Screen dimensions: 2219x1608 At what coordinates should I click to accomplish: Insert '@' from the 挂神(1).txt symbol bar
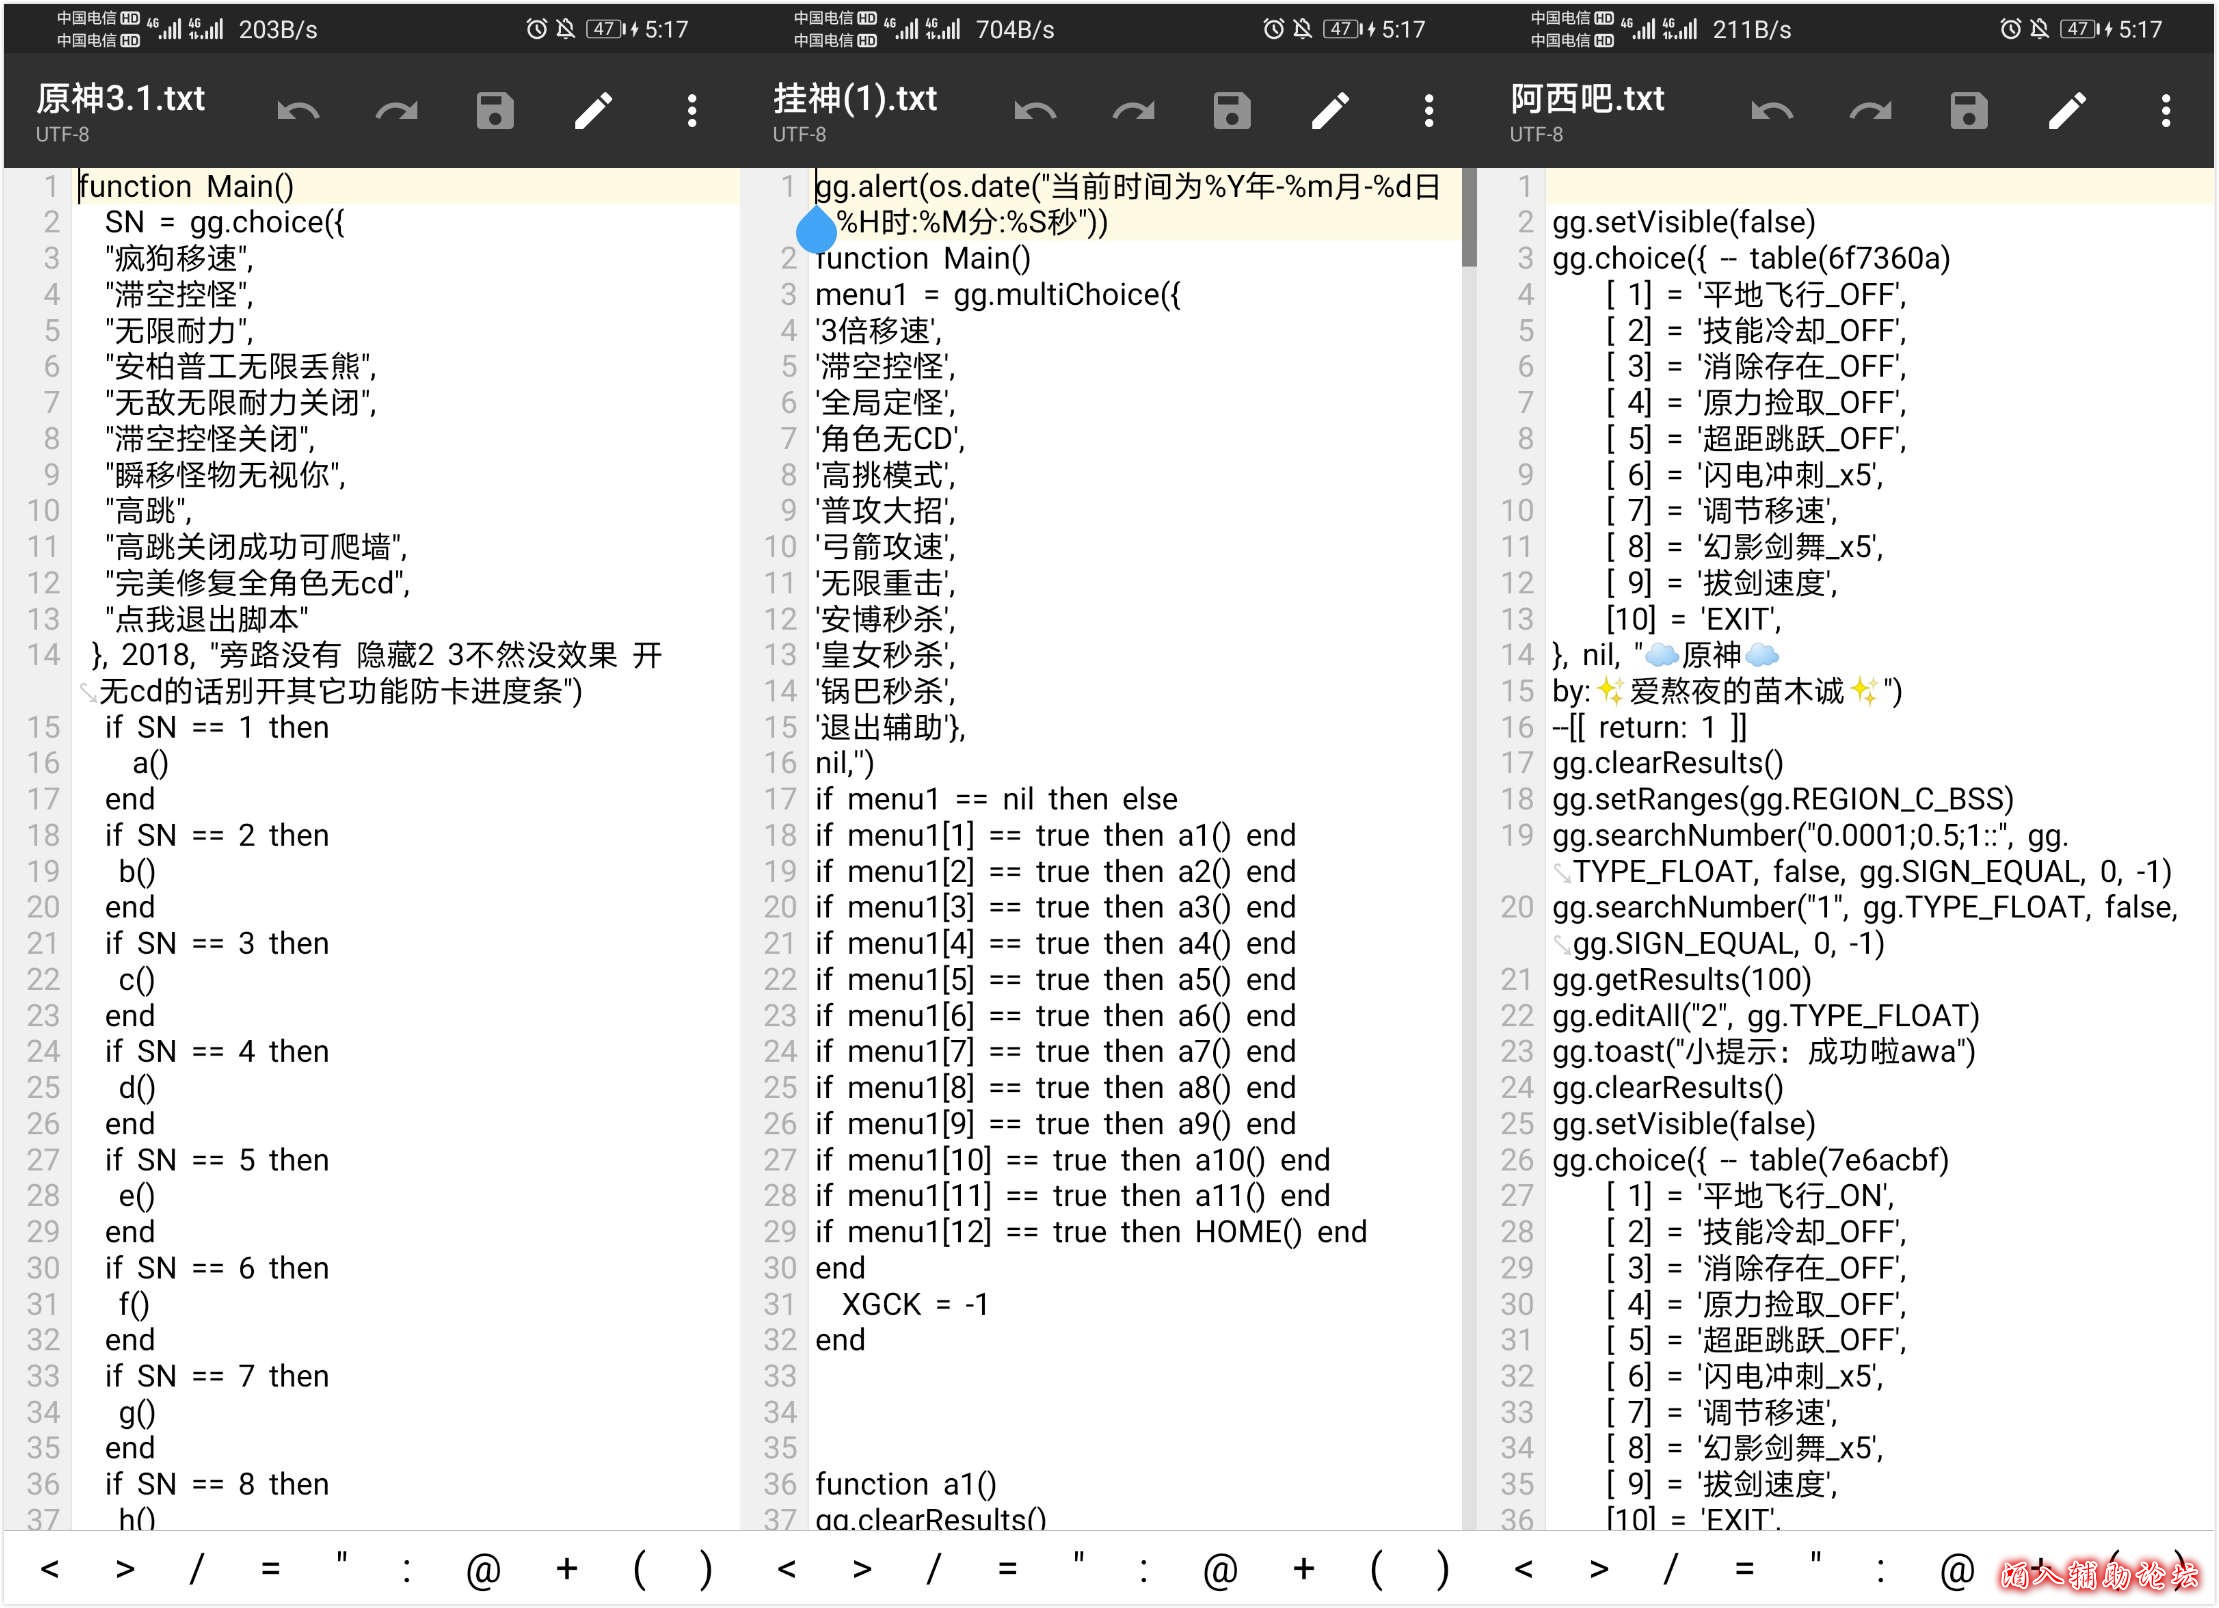(x=1220, y=1569)
